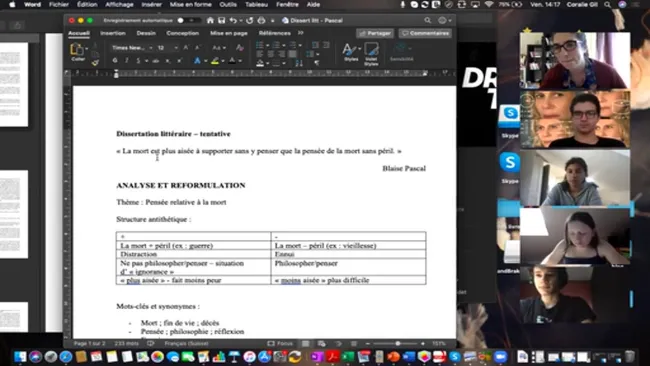Click the zoom out minus button

tap(368, 344)
